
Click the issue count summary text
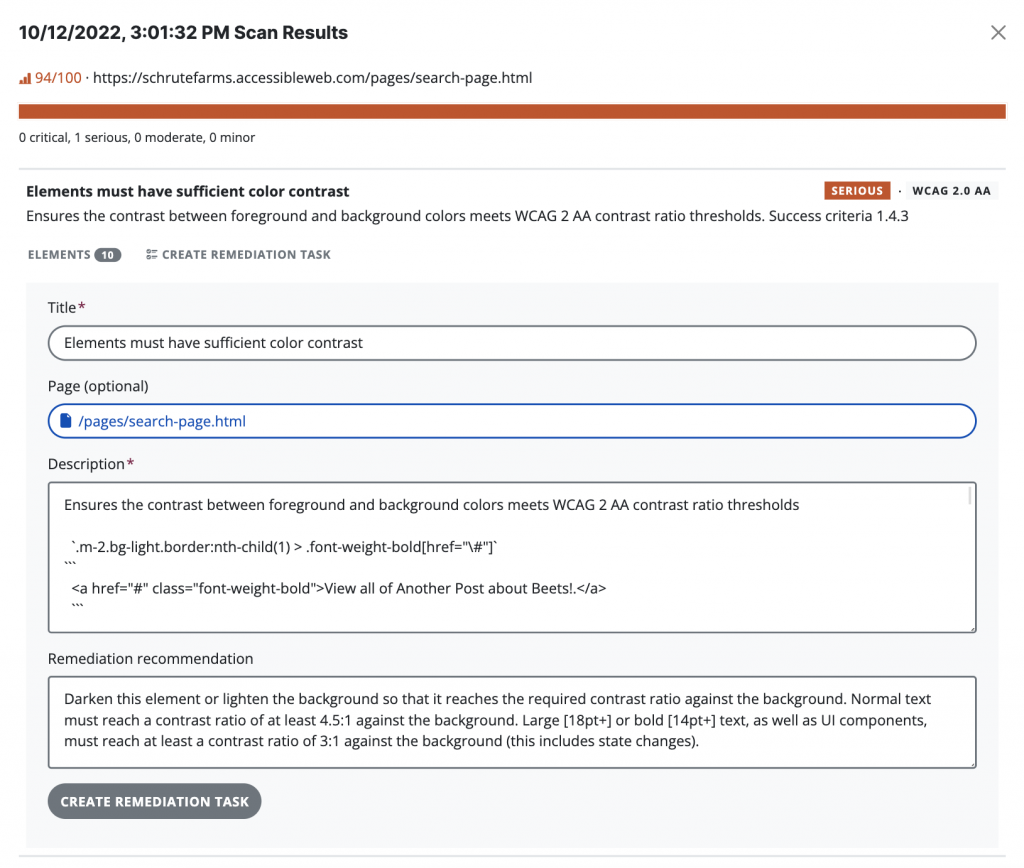[136, 138]
